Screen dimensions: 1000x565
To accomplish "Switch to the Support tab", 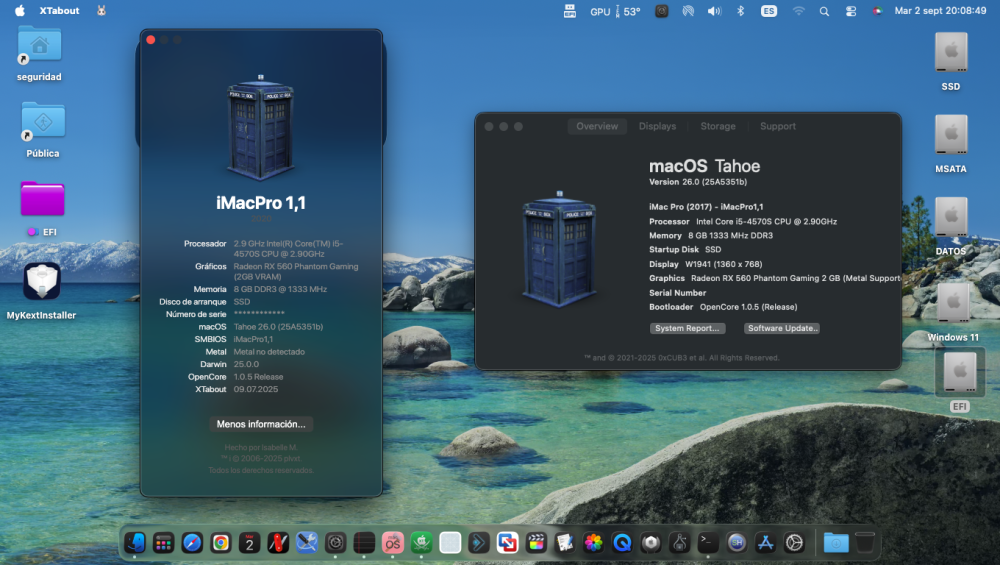I will (x=777, y=126).
